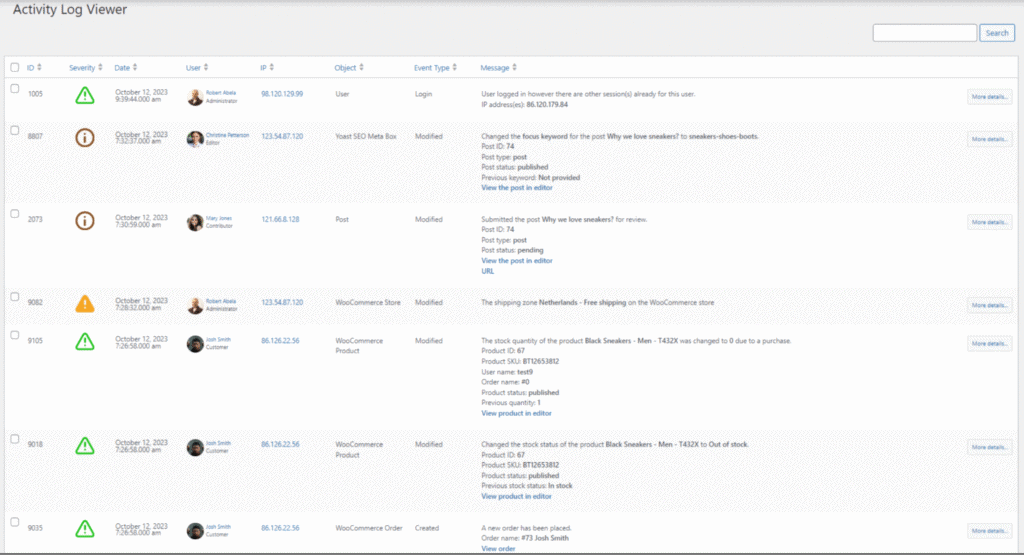Click the orange warning triangle for event 9082
The height and width of the screenshot is (555, 1024).
(85, 303)
